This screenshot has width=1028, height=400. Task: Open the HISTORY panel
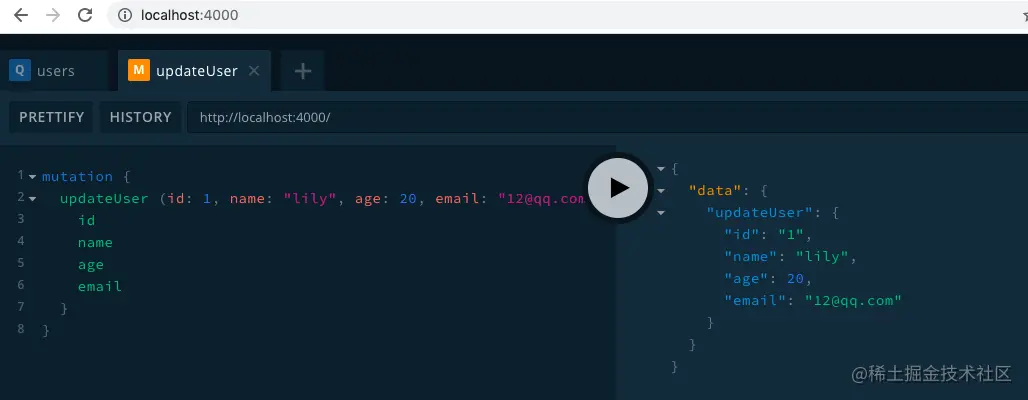pyautogui.click(x=140, y=117)
